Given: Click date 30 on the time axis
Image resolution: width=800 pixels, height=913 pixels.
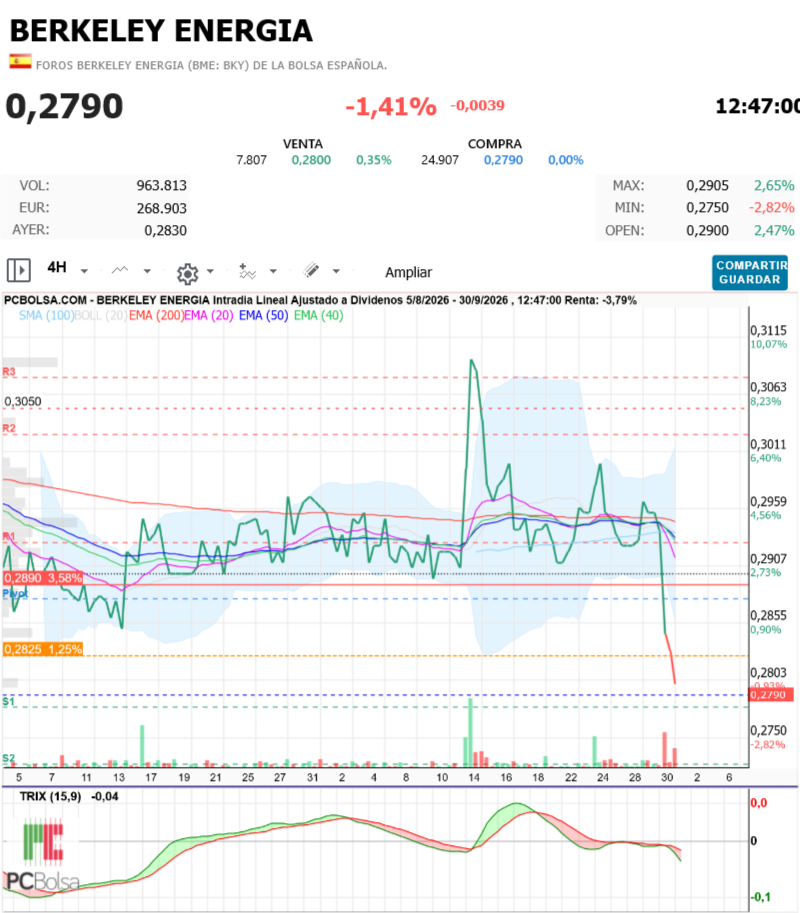Looking at the screenshot, I should pos(667,777).
